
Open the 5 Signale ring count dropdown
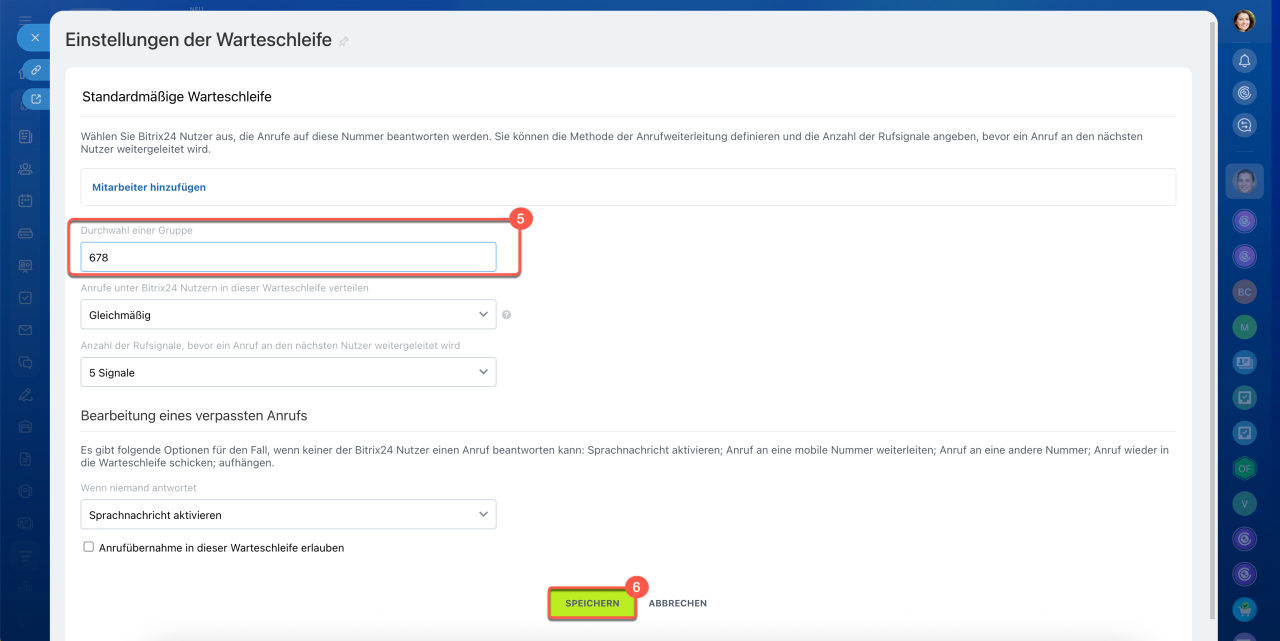288,373
